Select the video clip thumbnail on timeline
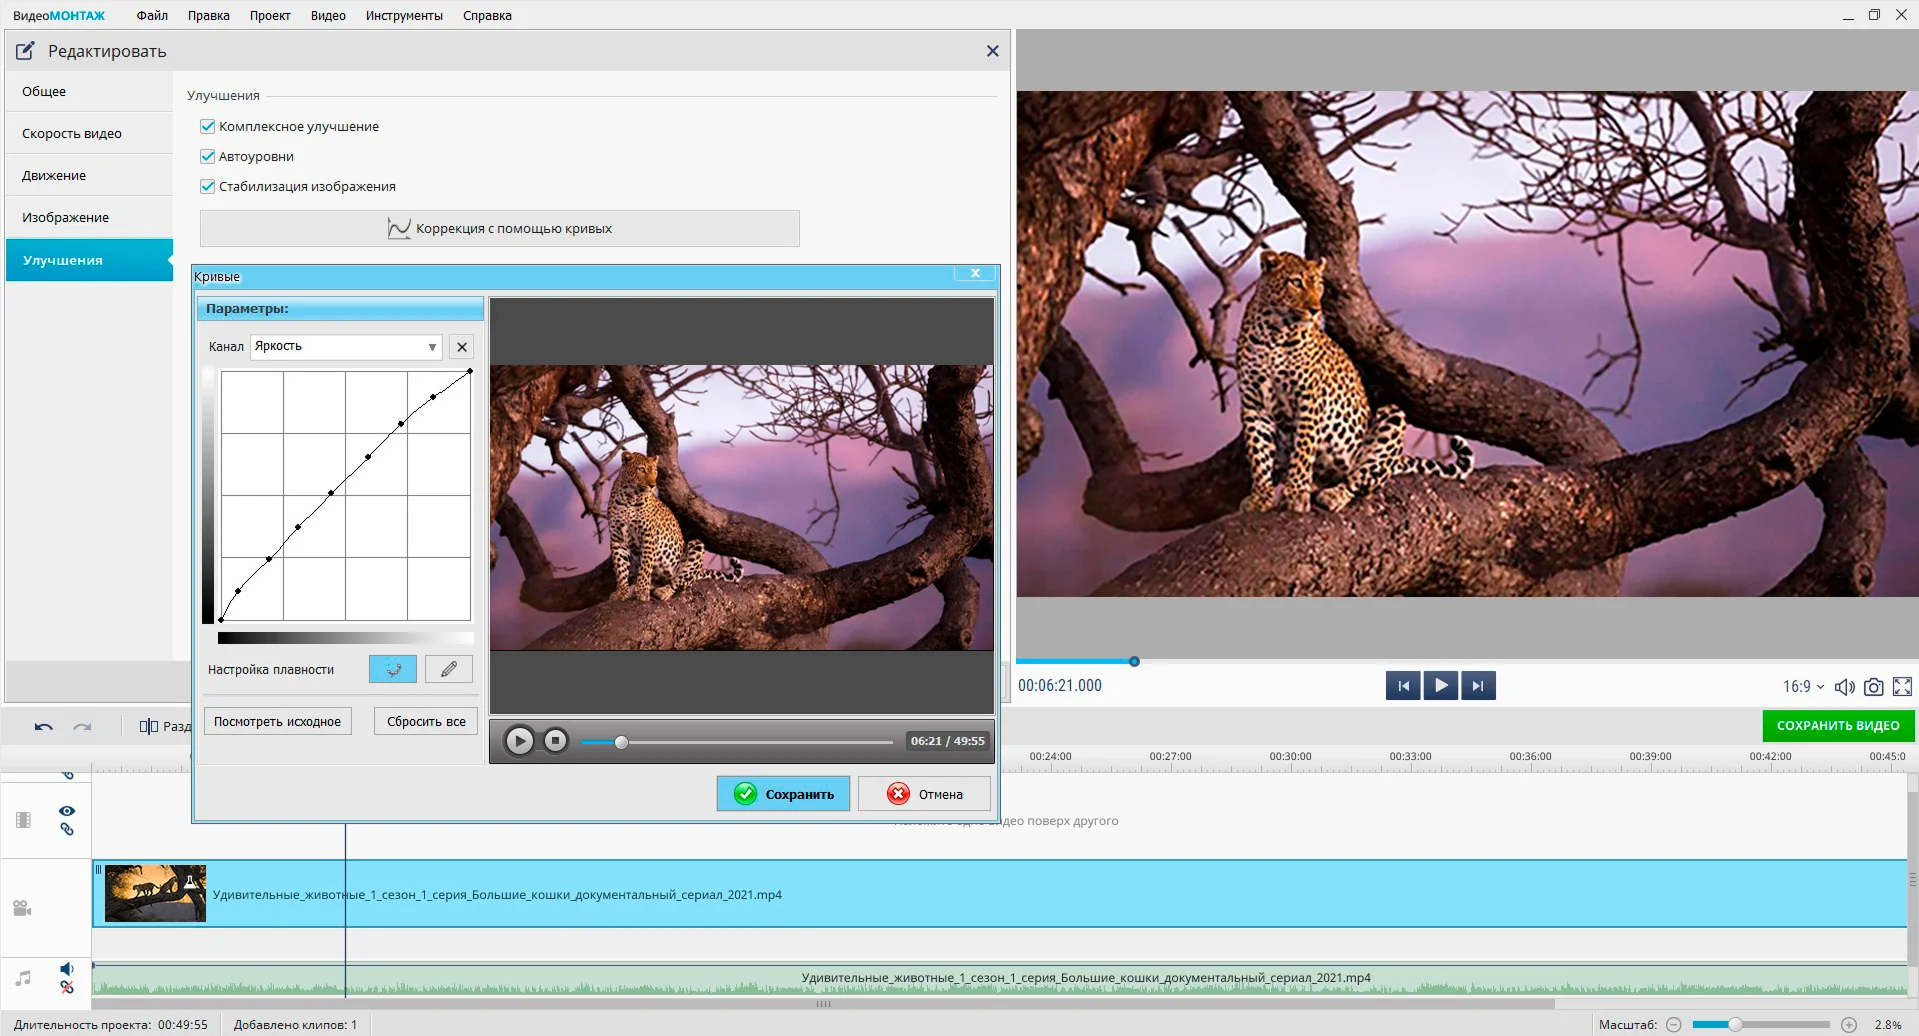This screenshot has width=1919, height=1036. pos(155,894)
